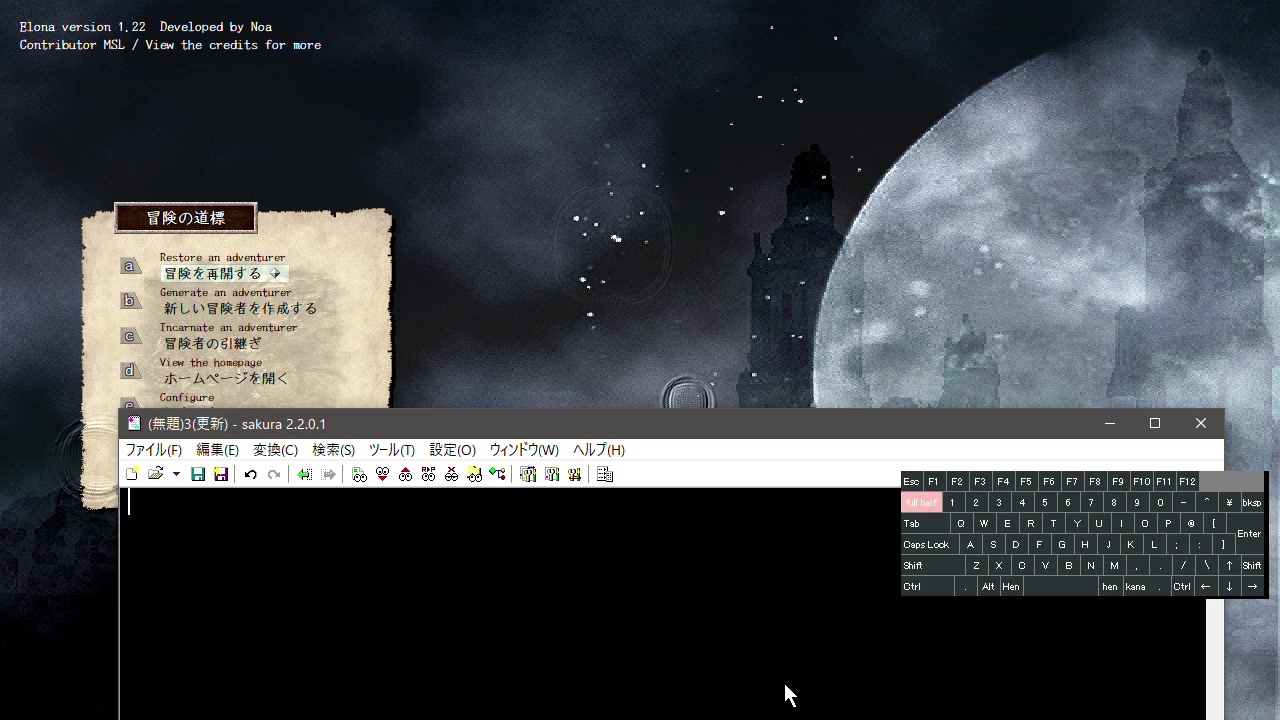This screenshot has height=720, width=1280.
Task: Expand the dropdown arrow beside open icon
Action: point(176,475)
